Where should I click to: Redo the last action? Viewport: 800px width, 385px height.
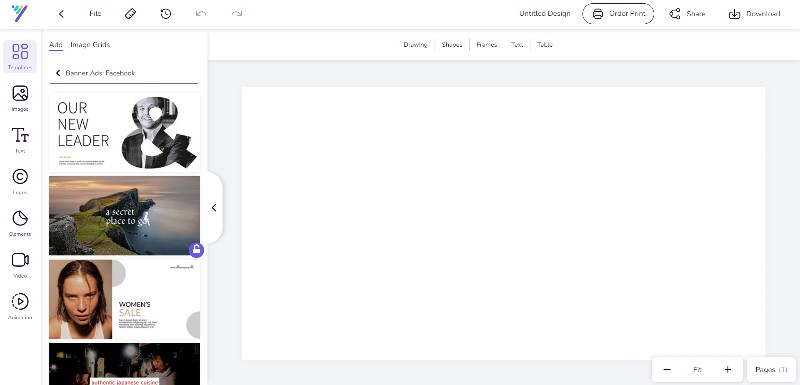pyautogui.click(x=237, y=14)
